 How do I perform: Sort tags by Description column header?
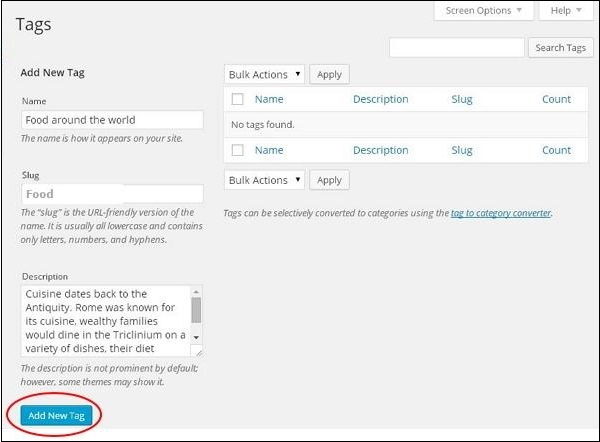click(x=380, y=99)
